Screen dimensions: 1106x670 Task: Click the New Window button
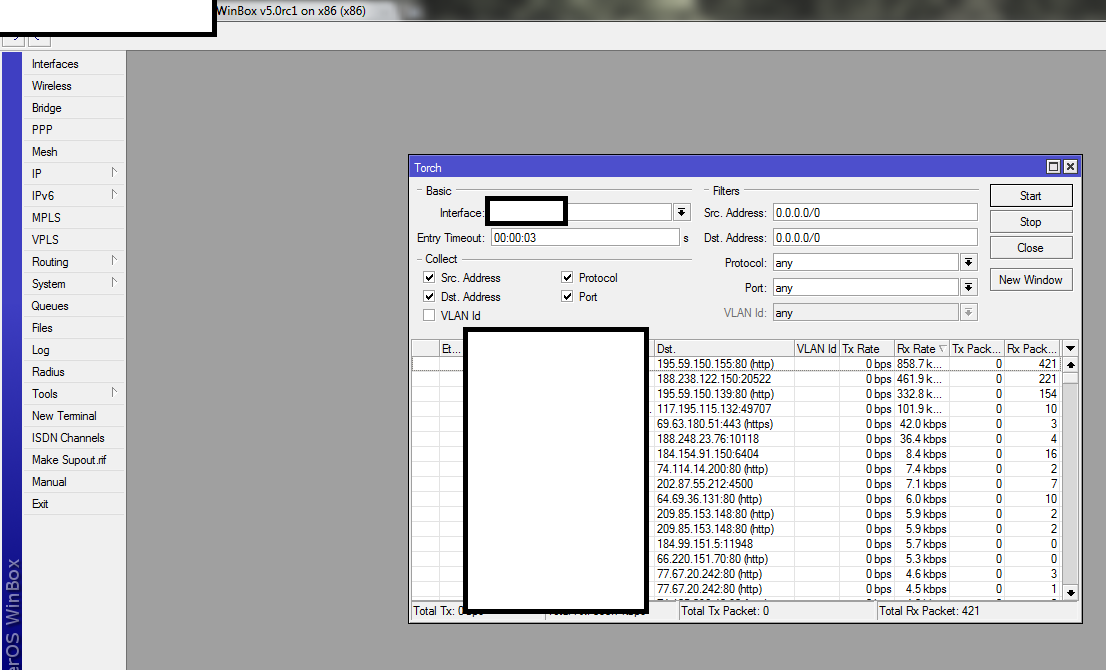1031,280
